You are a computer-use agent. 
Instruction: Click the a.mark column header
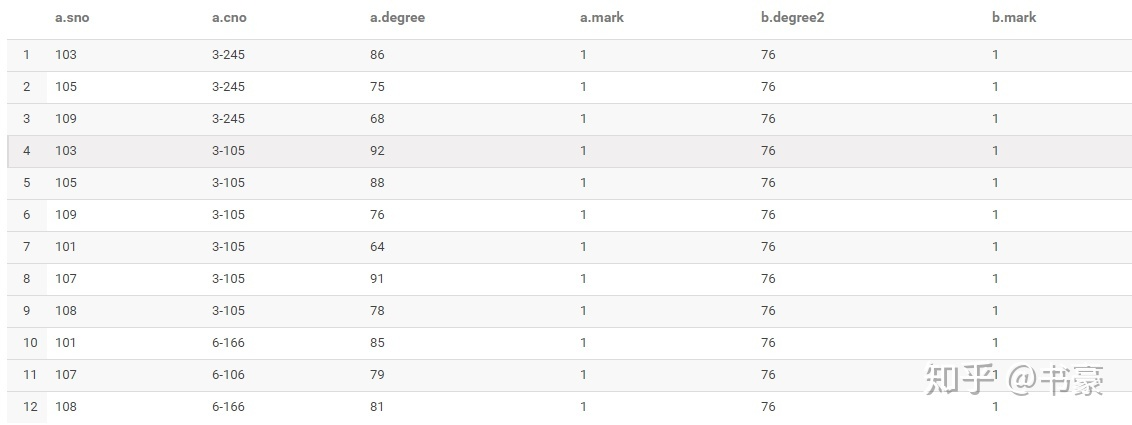coord(602,18)
